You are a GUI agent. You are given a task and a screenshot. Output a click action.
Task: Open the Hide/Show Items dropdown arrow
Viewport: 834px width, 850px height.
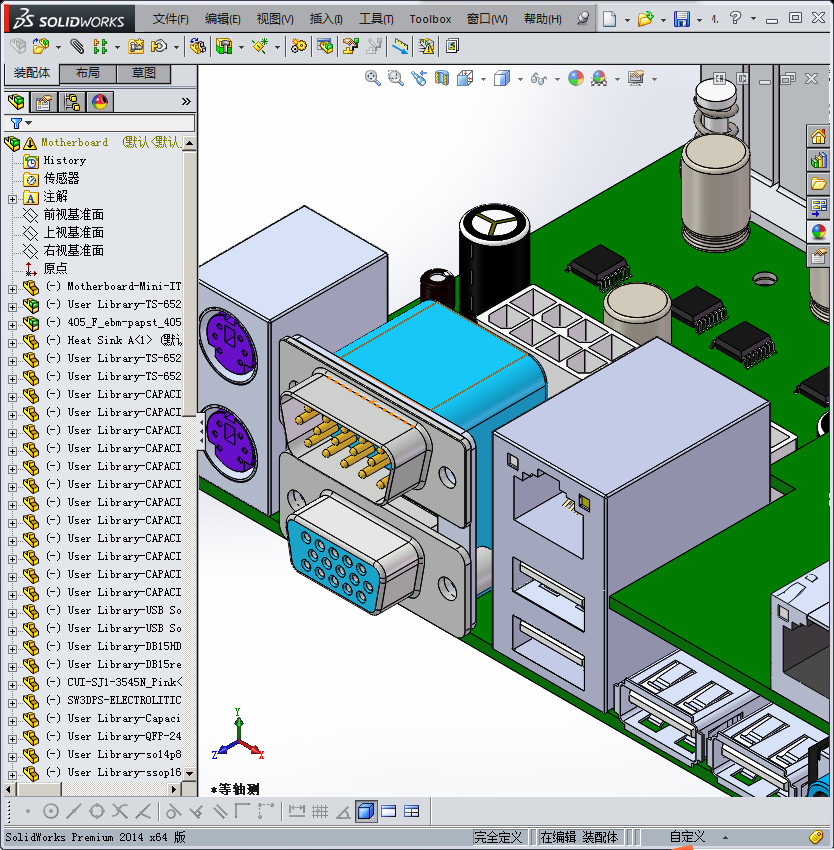coord(557,80)
